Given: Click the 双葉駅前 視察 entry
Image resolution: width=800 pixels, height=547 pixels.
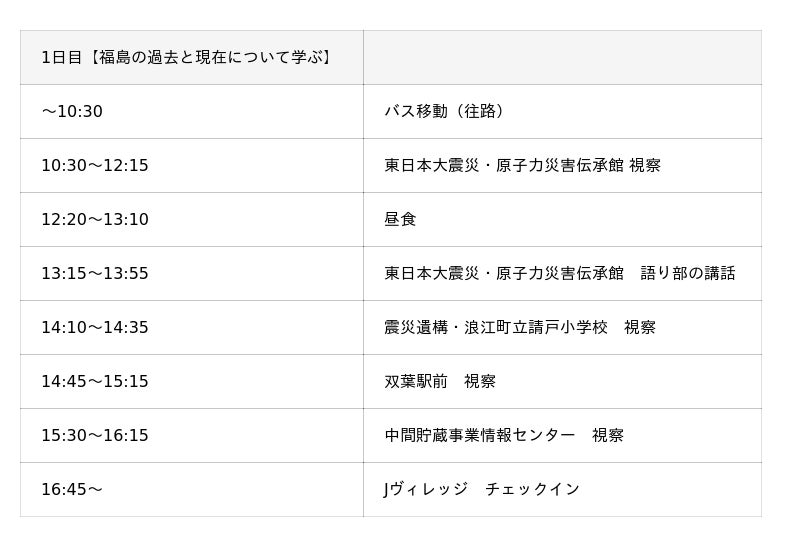Looking at the screenshot, I should click(x=562, y=382).
